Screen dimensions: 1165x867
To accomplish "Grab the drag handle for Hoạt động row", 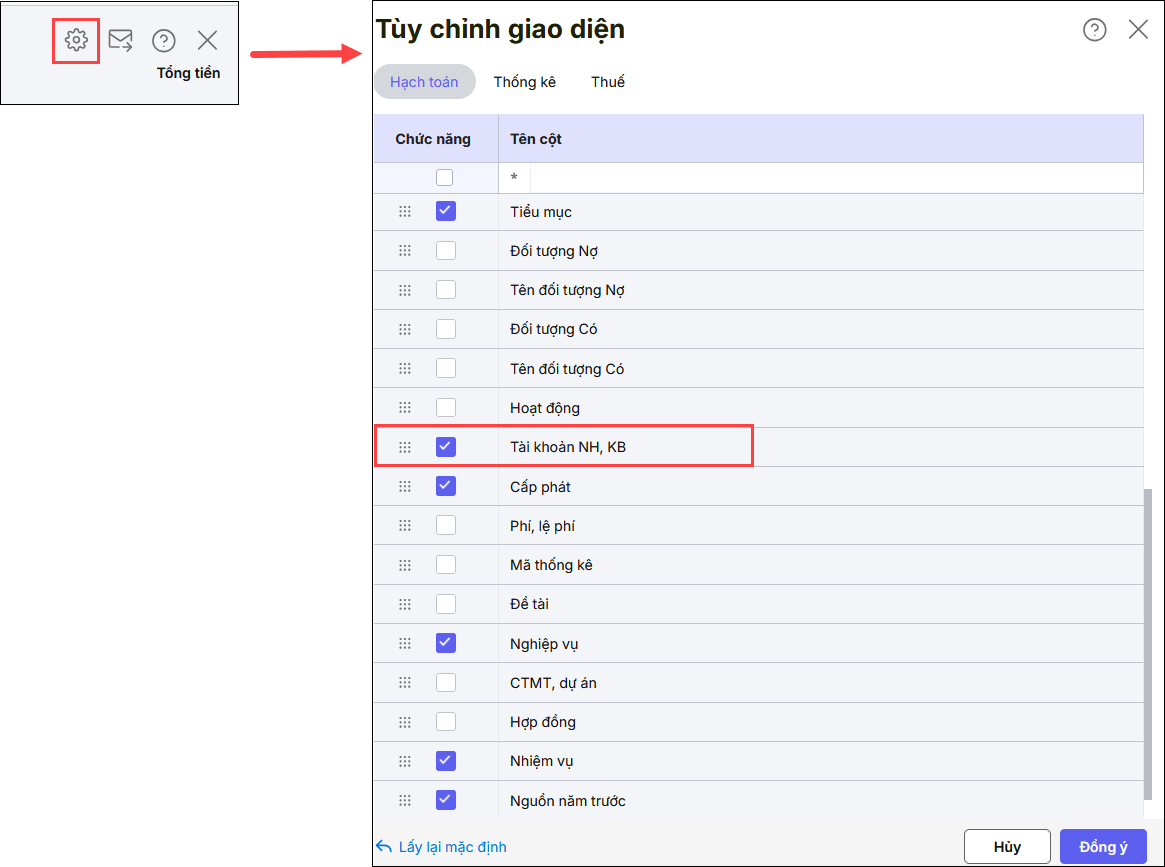I will 405,407.
